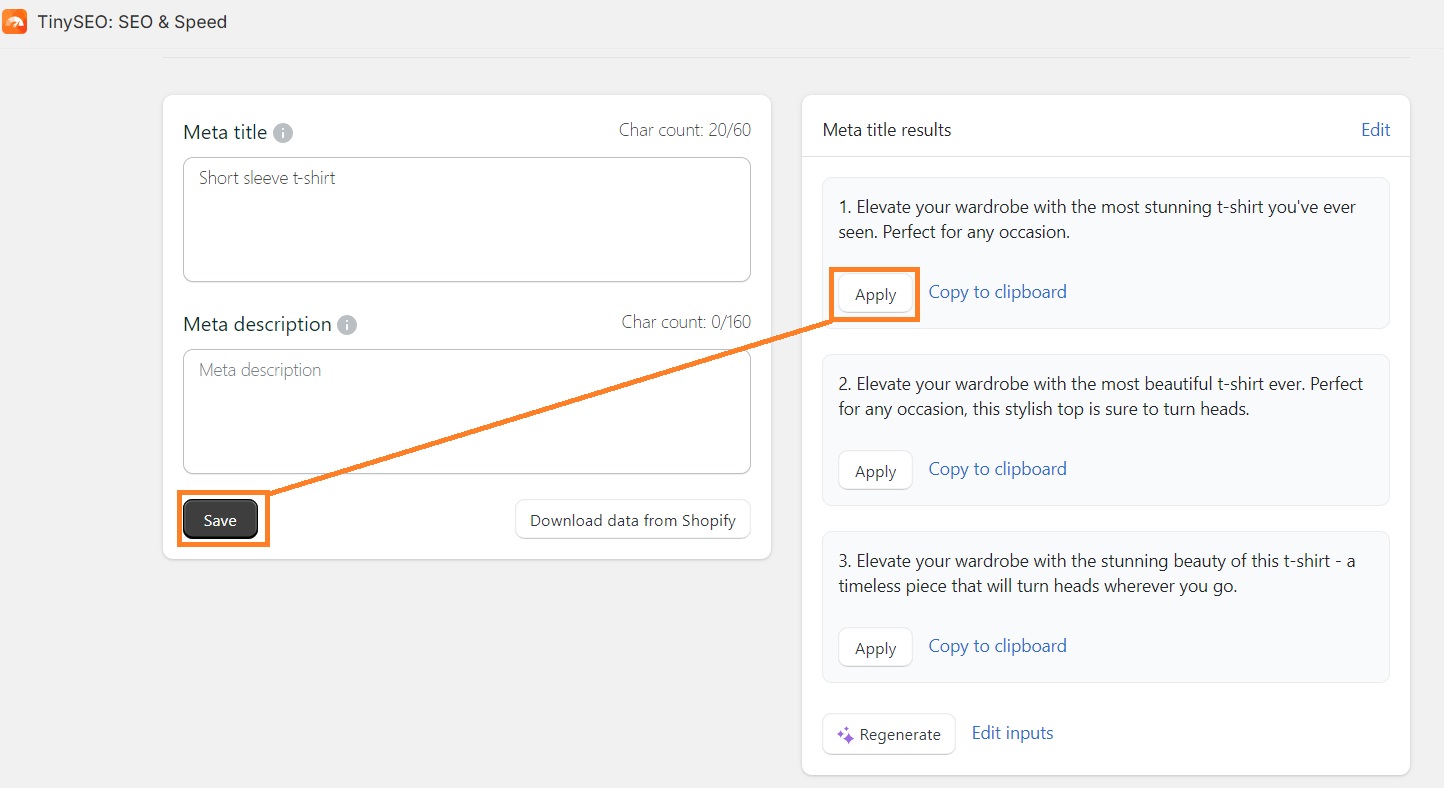Open the Meta title info tooltip icon

[x=284, y=131]
